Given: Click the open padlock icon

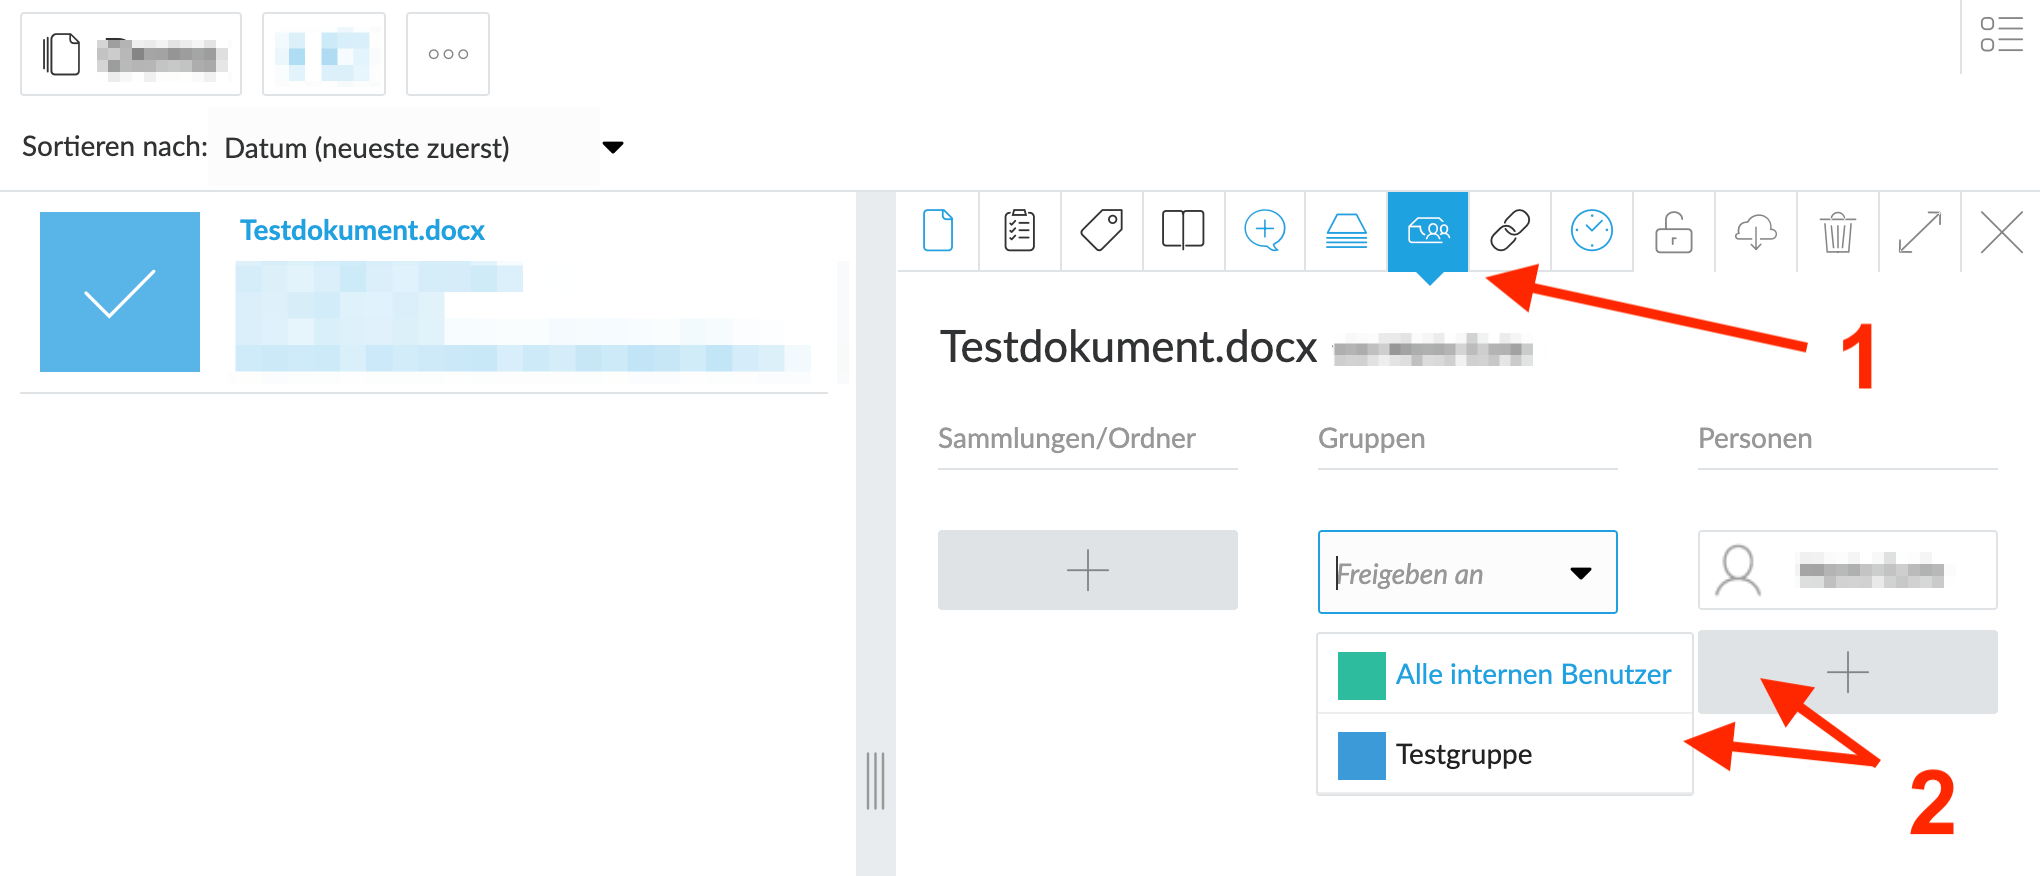Looking at the screenshot, I should (x=1674, y=231).
